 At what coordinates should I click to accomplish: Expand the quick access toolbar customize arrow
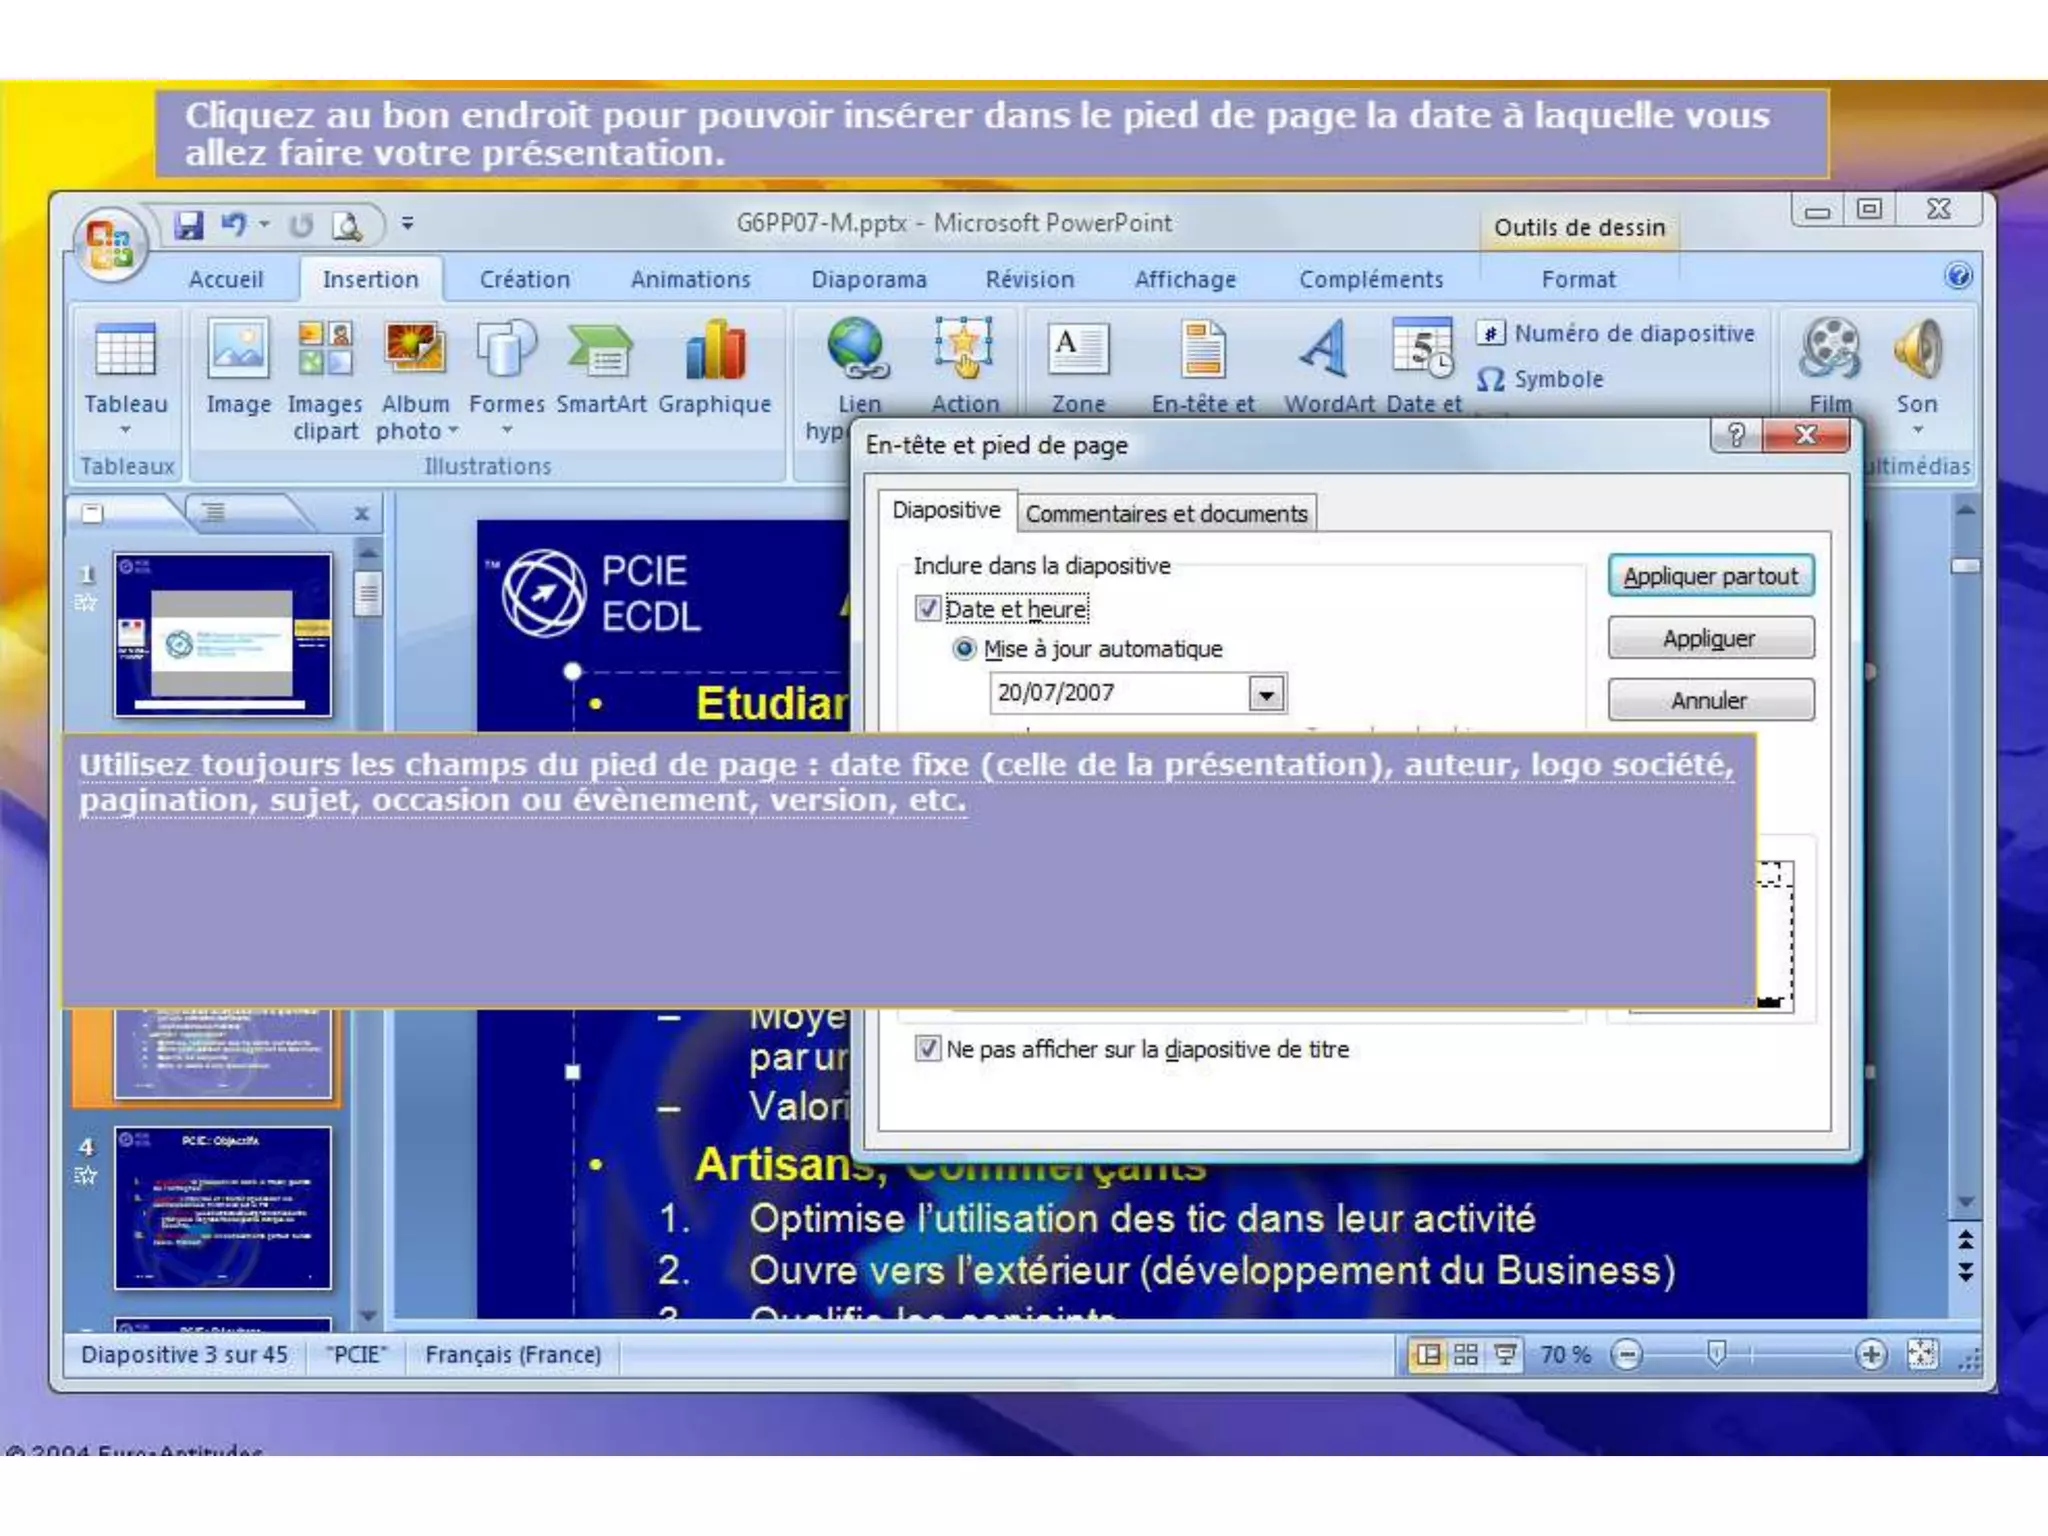click(x=407, y=224)
